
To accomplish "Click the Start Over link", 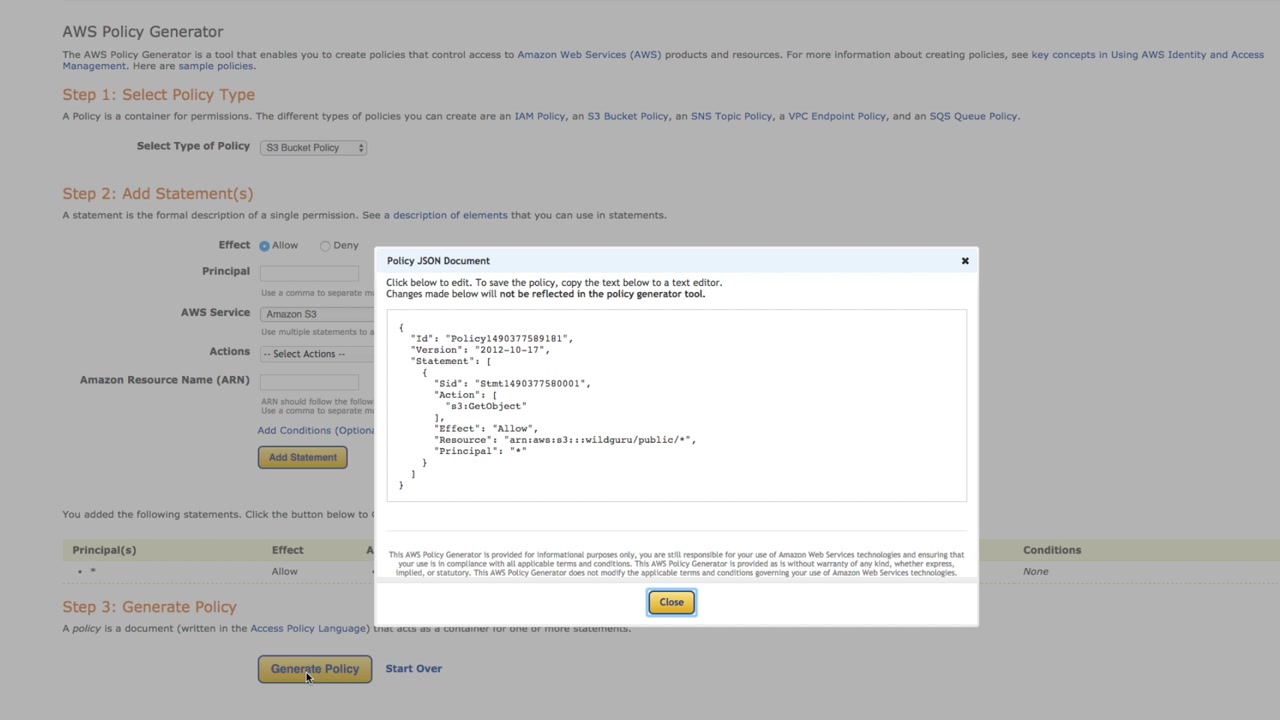I will tap(414, 669).
